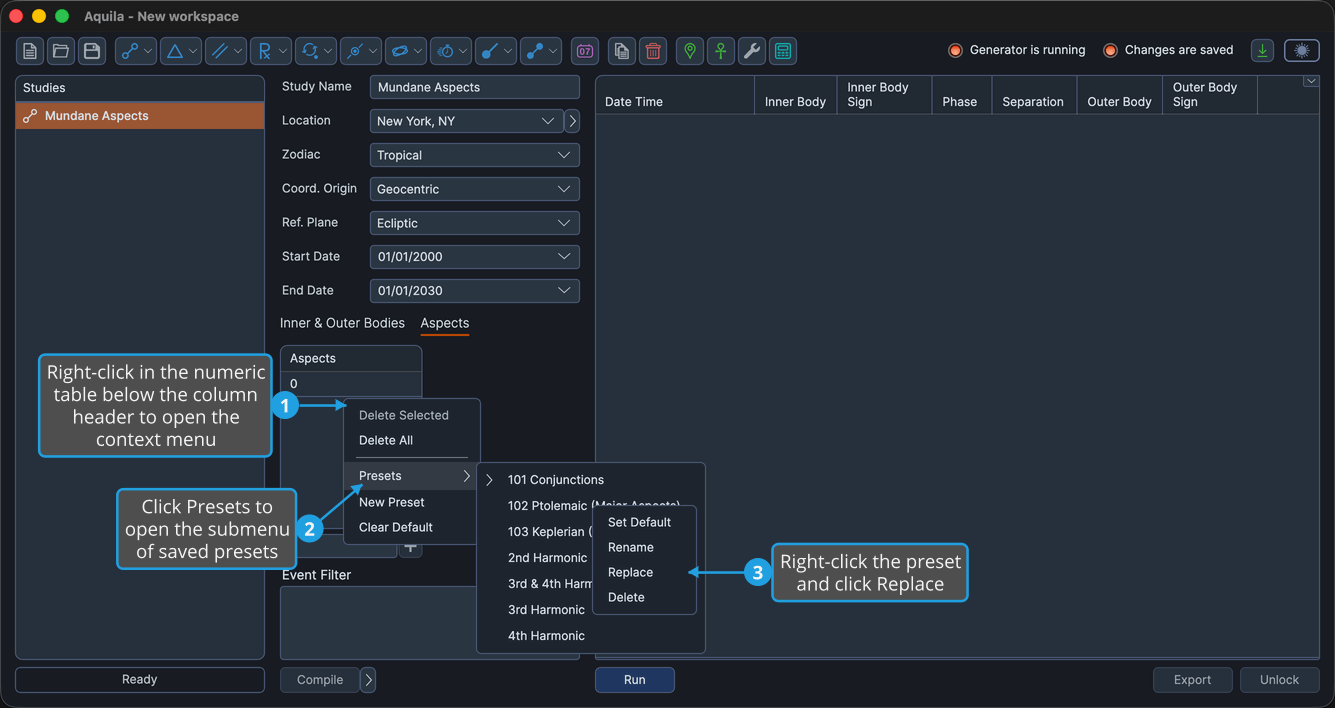Click Rename in the preset menu
Viewport: 1335px width, 708px height.
click(631, 547)
